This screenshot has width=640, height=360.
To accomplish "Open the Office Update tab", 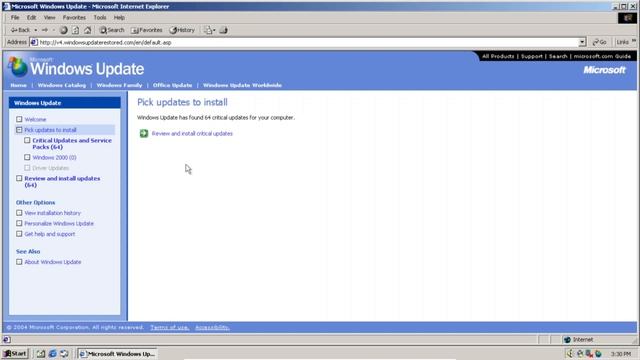I will pos(172,85).
